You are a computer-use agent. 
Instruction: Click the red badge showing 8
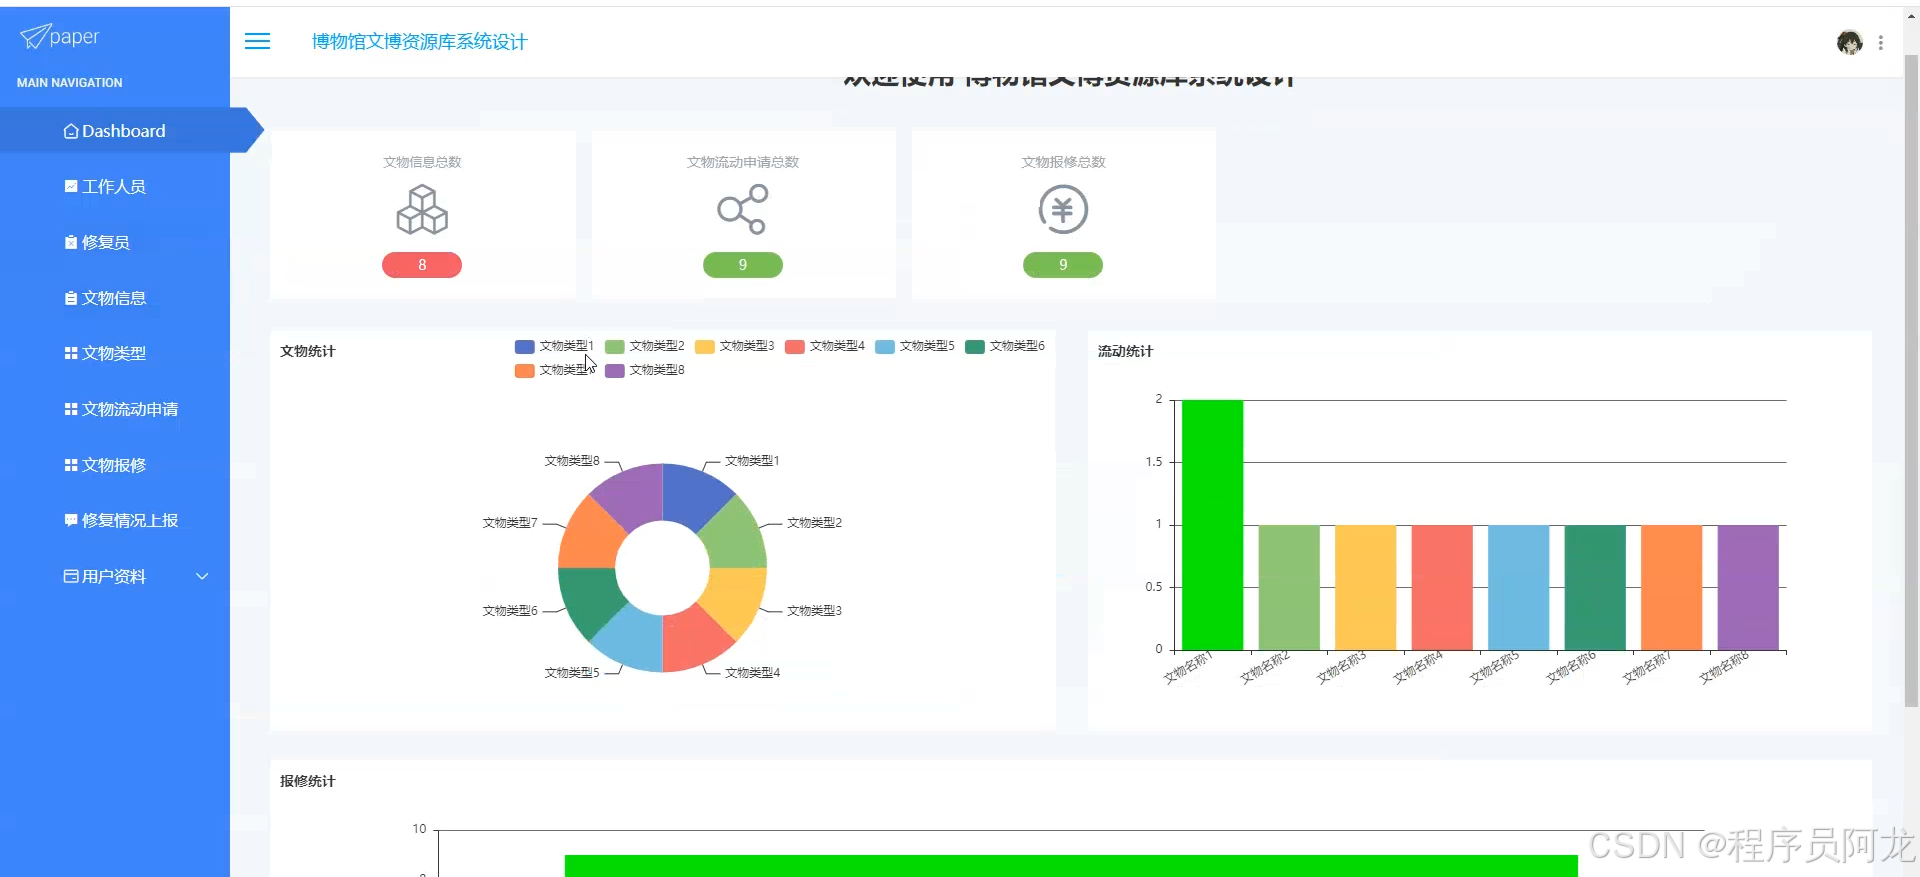coord(422,265)
